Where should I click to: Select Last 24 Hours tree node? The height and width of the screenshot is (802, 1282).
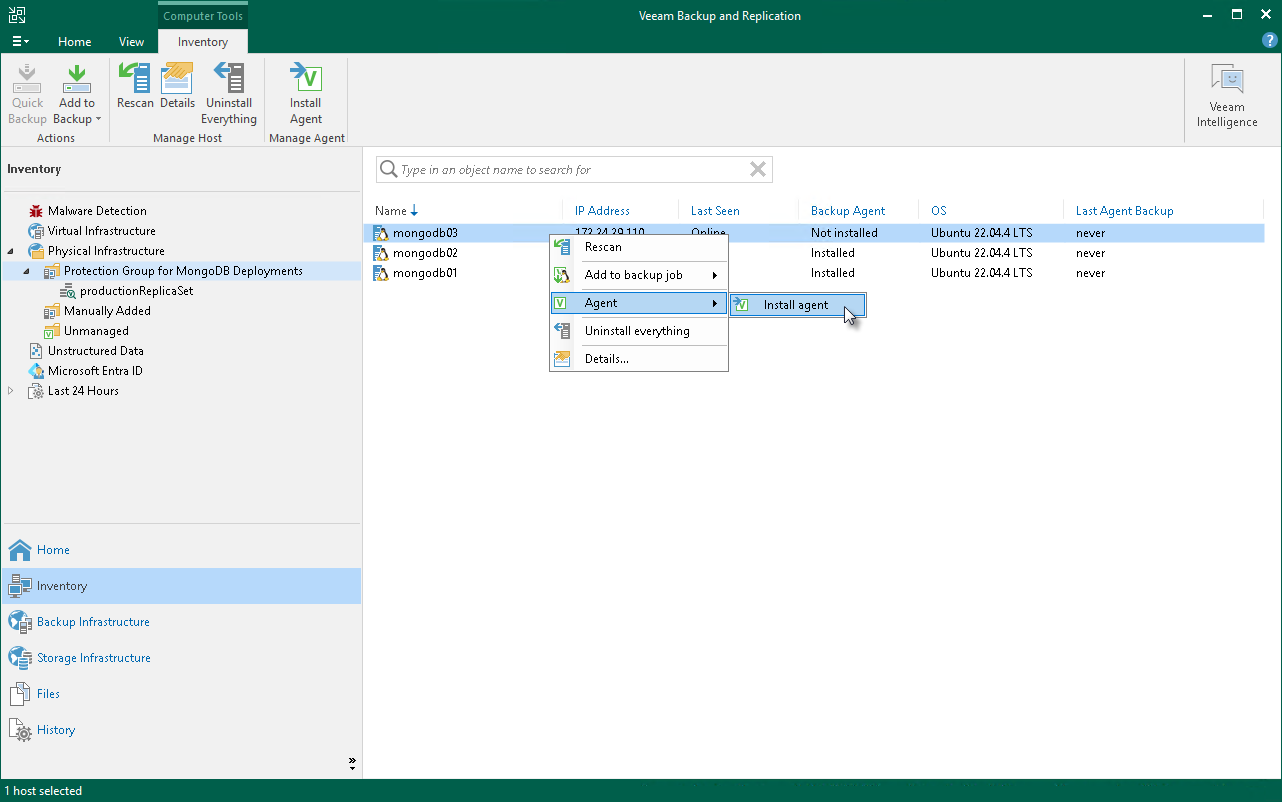pyautogui.click(x=83, y=391)
